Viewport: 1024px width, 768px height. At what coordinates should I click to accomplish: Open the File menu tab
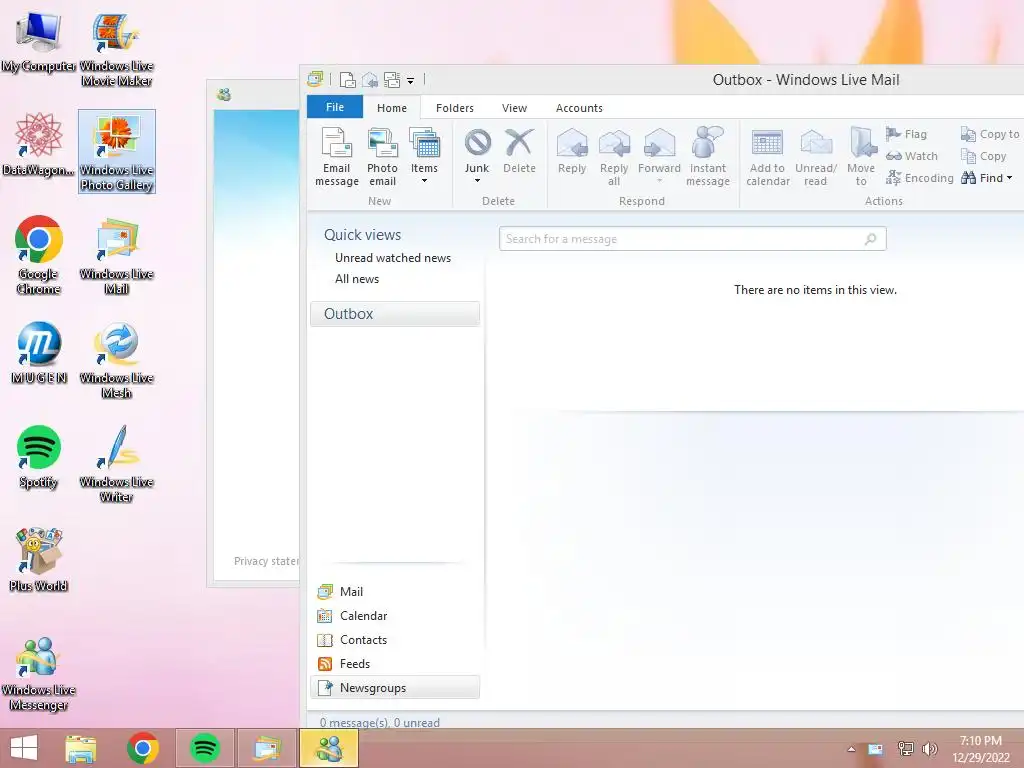point(335,107)
